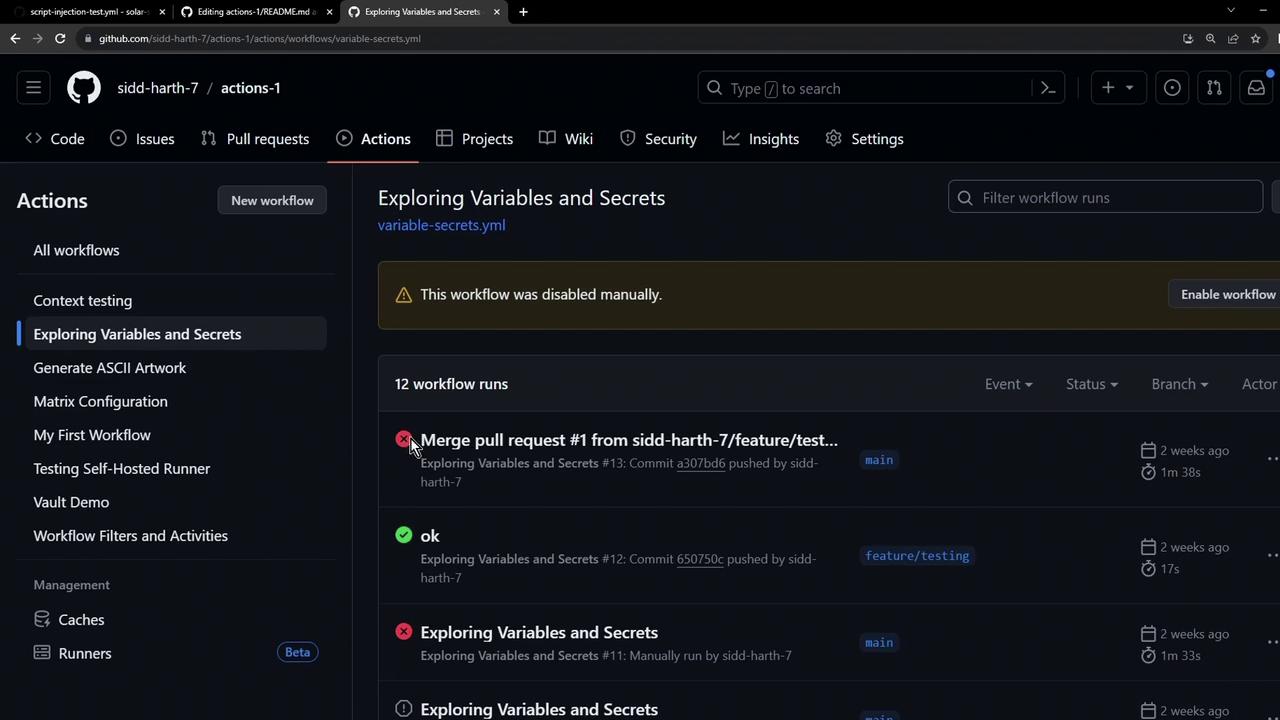Focus the GitHub 'Type / to search' box
1280x720 pixels.
881,88
